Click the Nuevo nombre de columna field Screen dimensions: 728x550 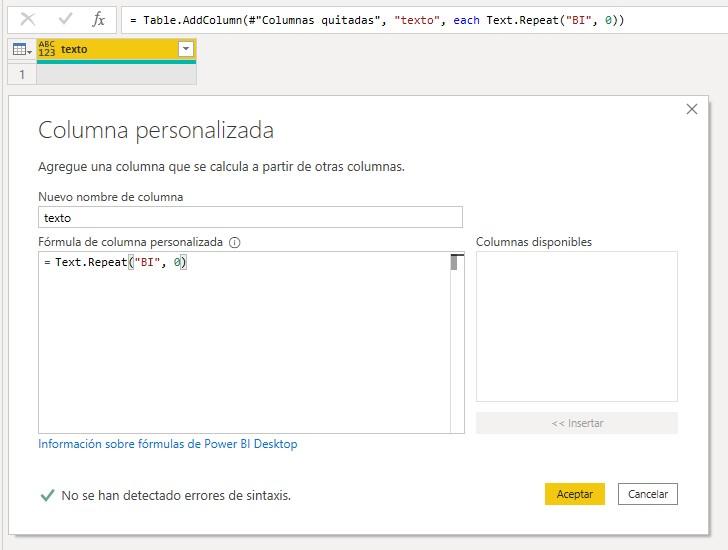[250, 217]
